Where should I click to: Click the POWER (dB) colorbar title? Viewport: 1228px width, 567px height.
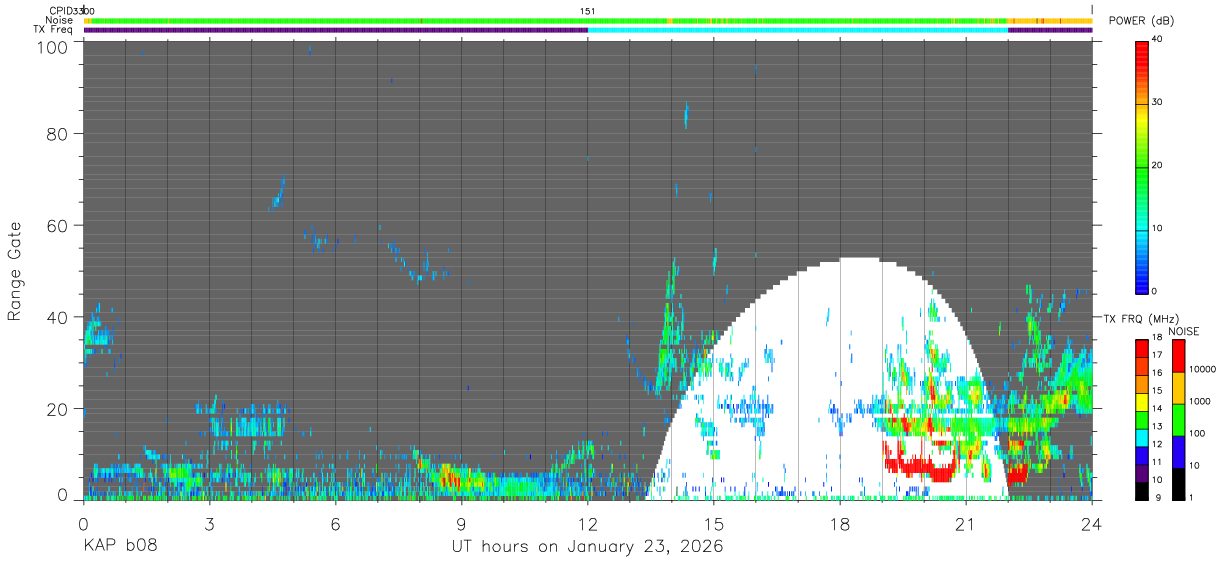click(1141, 20)
